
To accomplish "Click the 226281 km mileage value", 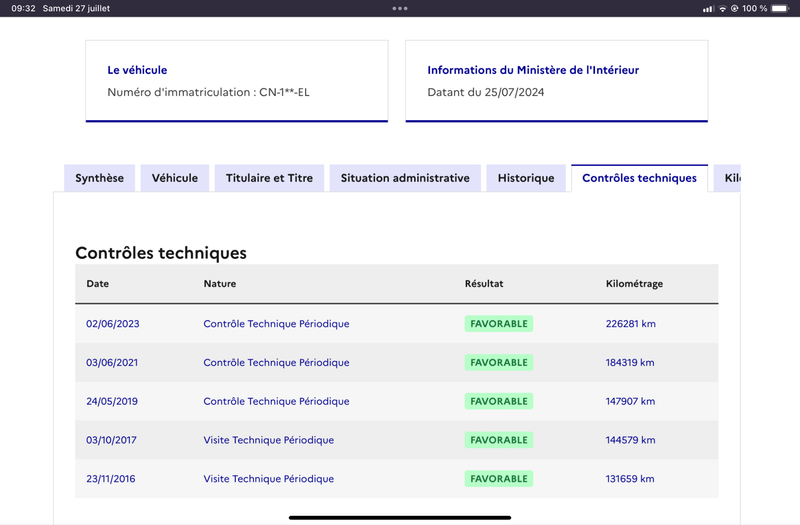I will point(631,324).
